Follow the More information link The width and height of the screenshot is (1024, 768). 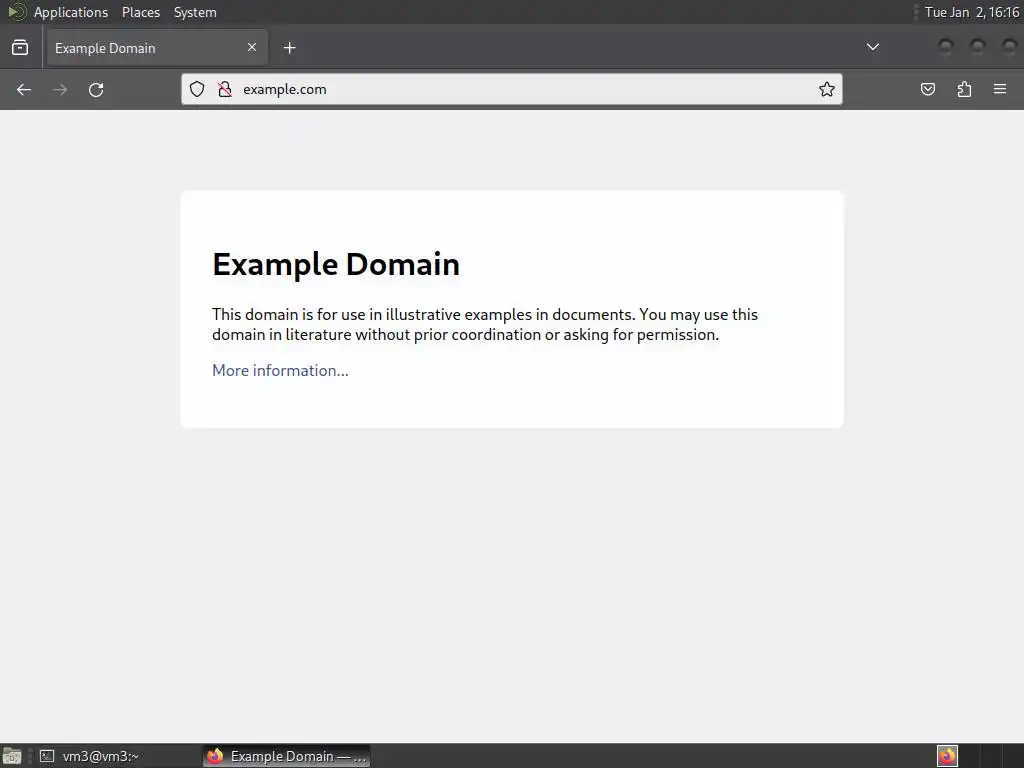click(x=280, y=370)
